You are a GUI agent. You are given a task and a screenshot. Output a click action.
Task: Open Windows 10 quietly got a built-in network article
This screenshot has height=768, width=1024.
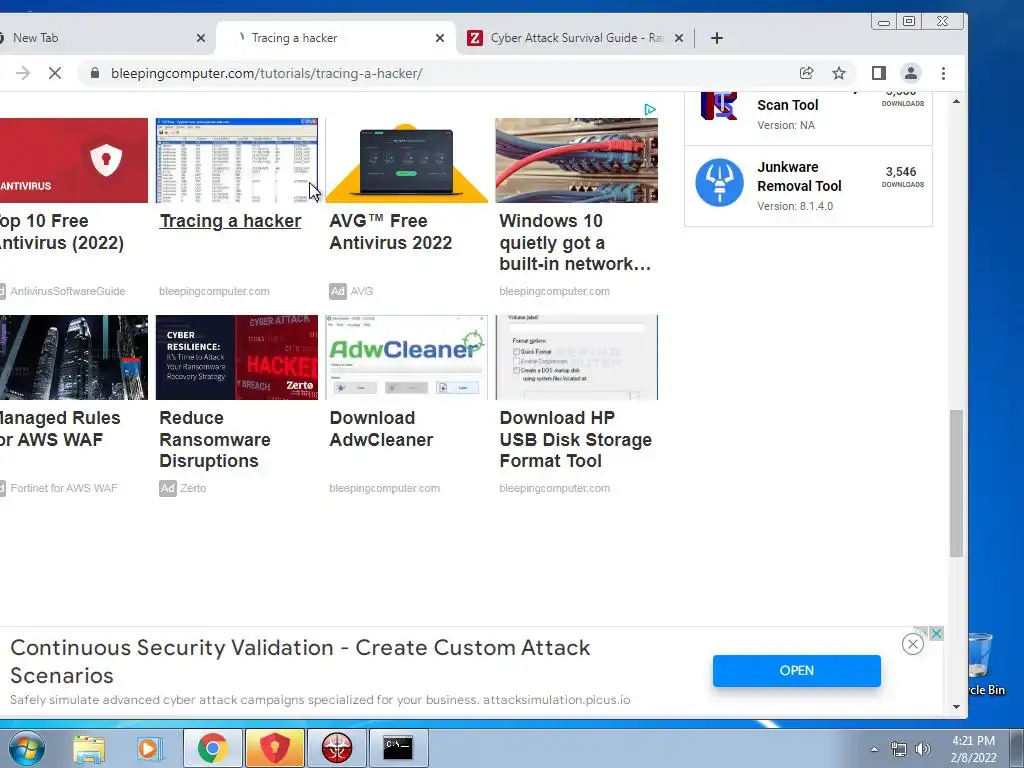pyautogui.click(x=575, y=242)
